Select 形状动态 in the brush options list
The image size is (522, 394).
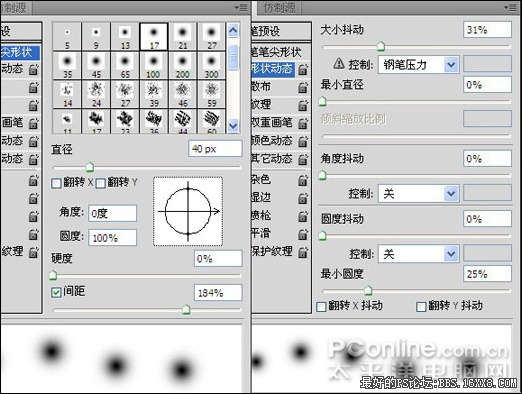[x=273, y=69]
